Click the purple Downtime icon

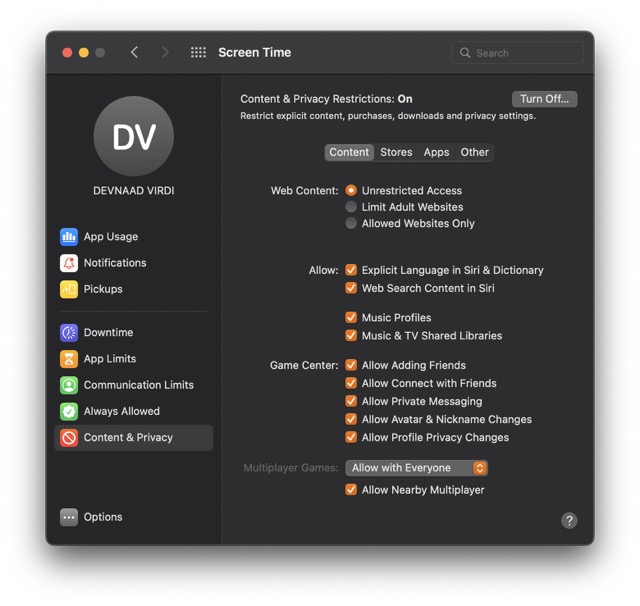click(x=69, y=333)
